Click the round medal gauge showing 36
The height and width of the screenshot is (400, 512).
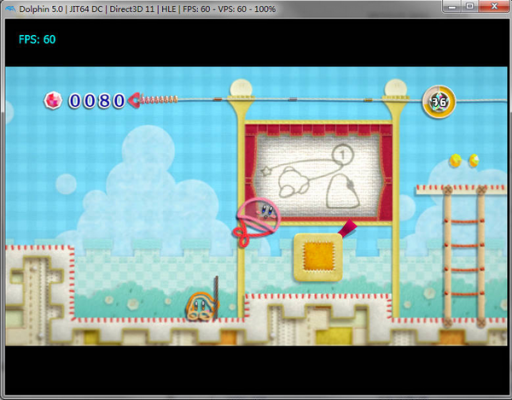click(439, 101)
